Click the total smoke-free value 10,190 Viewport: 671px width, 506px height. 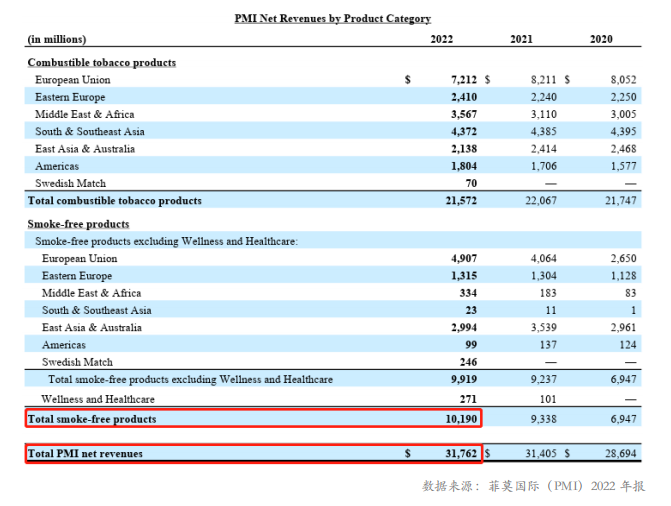(x=461, y=419)
